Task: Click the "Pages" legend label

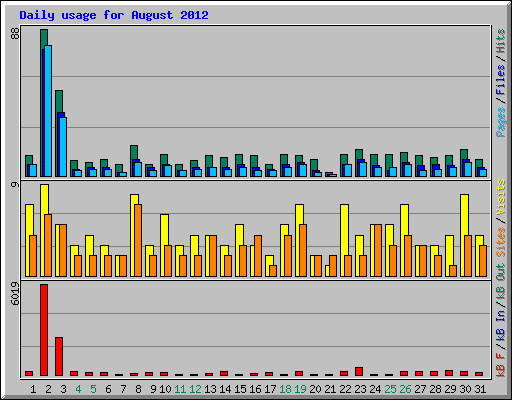Action: [501, 122]
